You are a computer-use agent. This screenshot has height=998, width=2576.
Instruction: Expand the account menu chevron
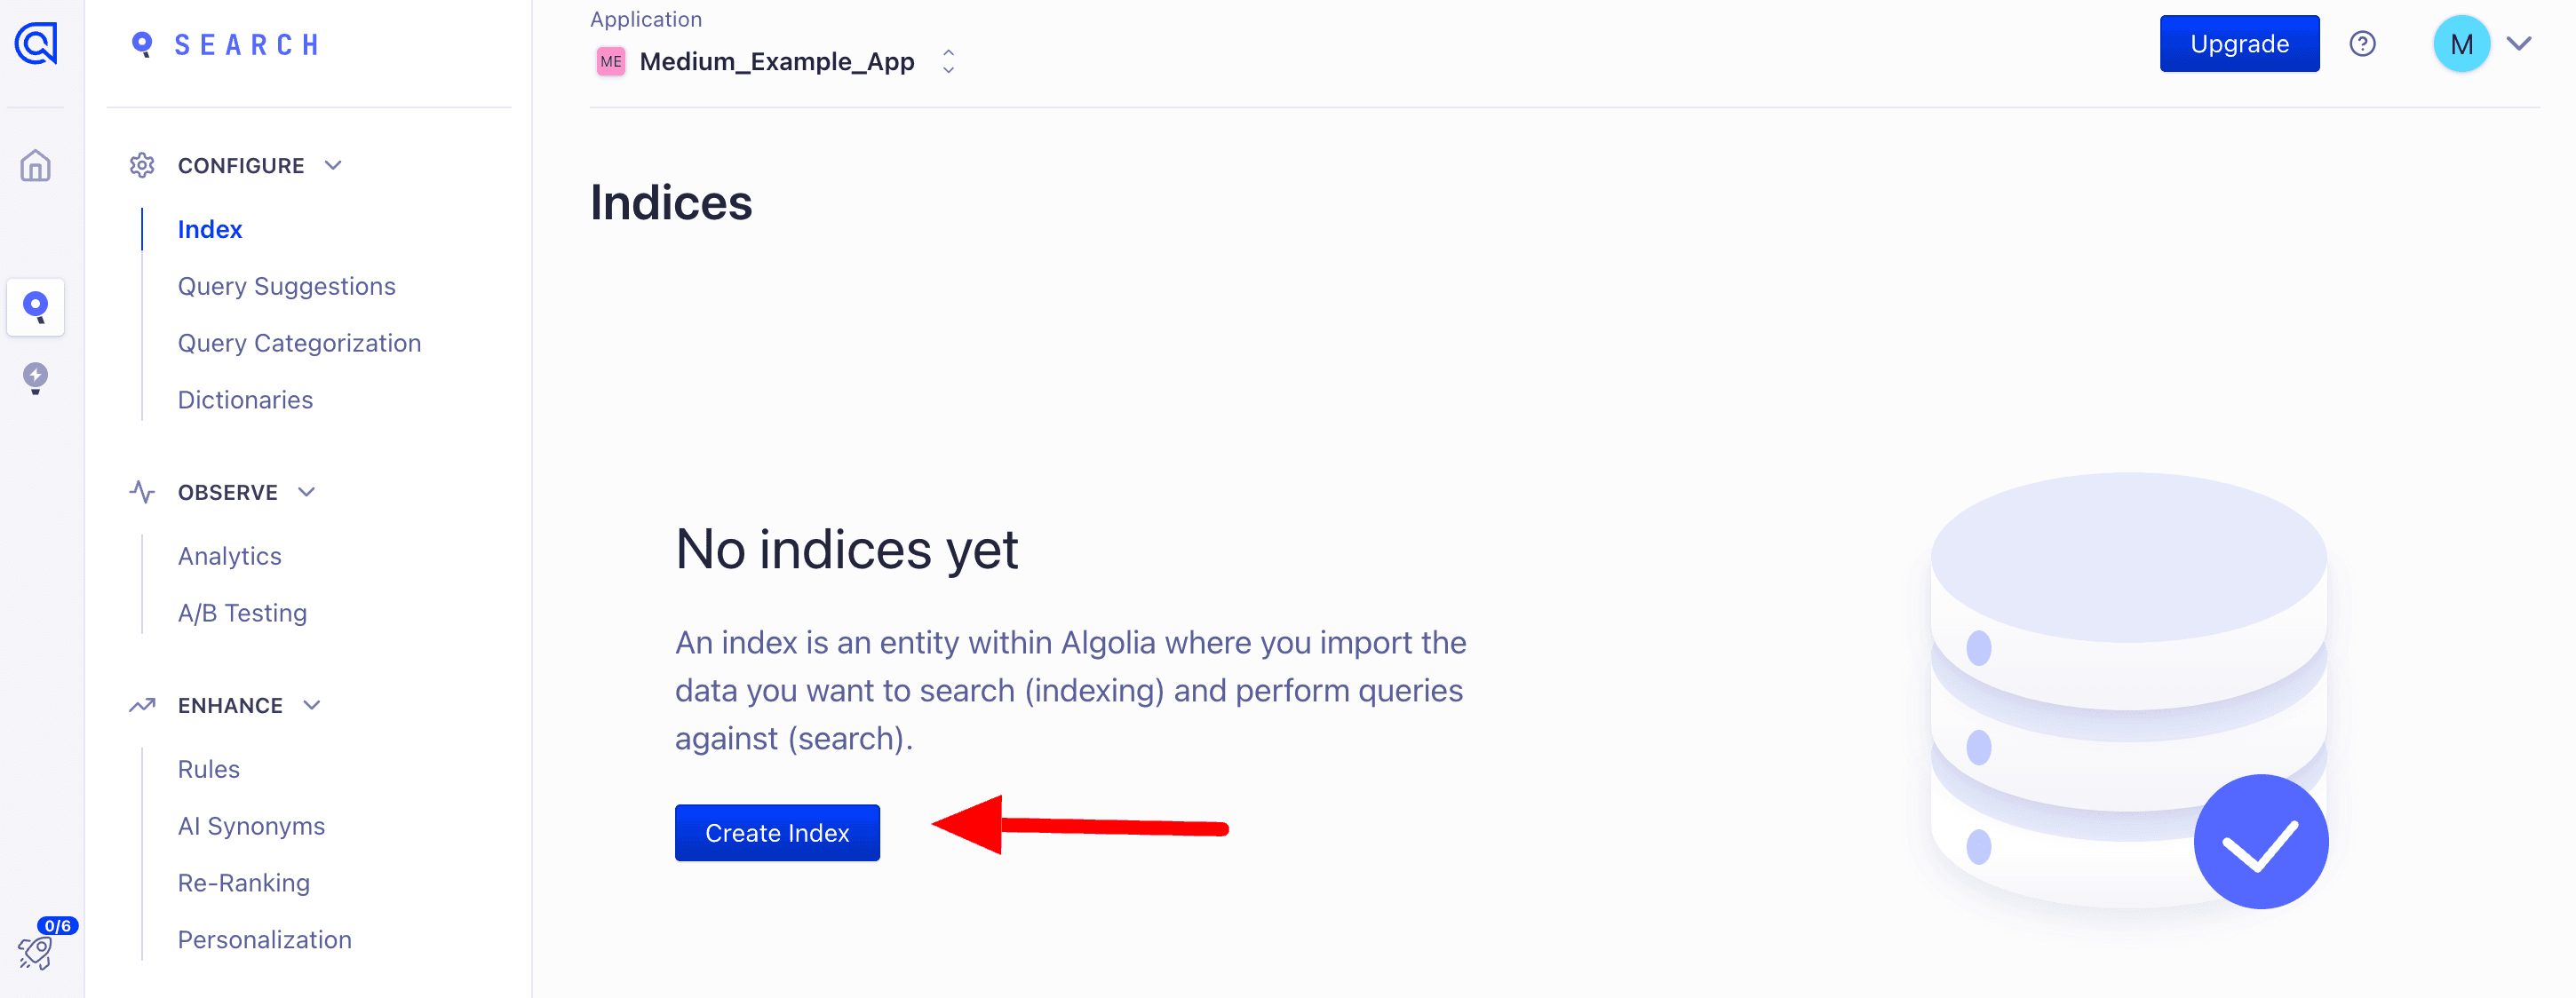click(2519, 44)
